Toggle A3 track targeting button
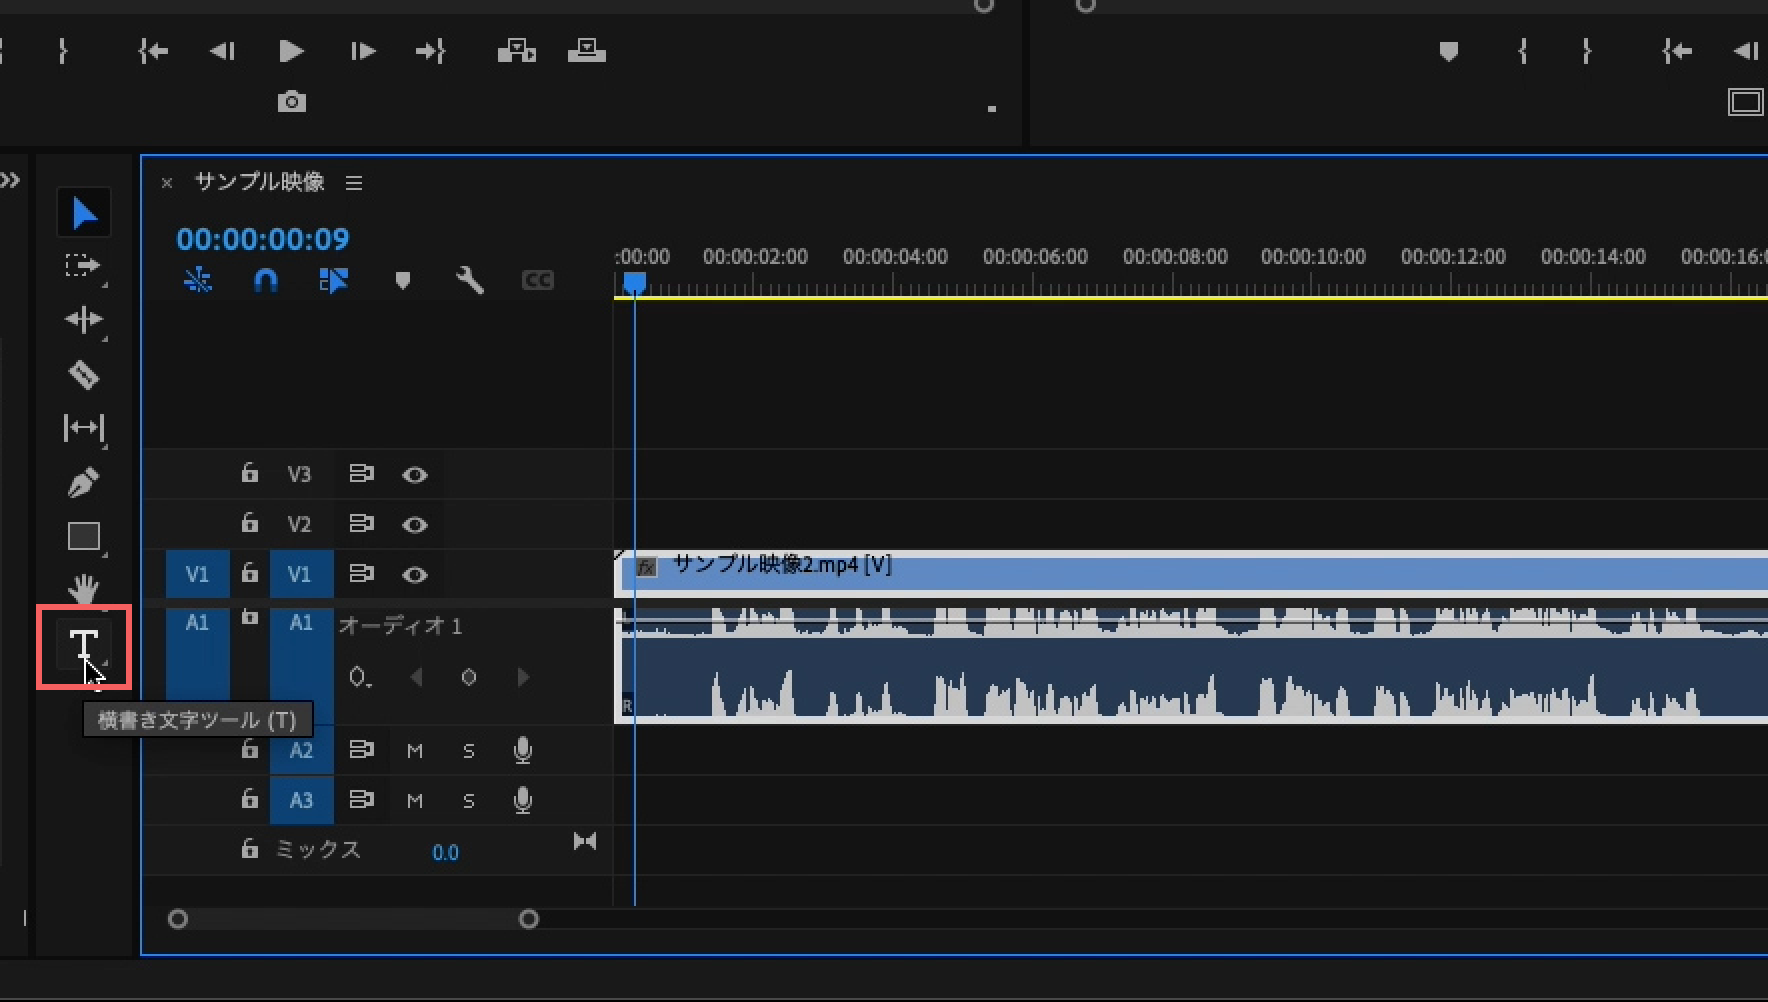This screenshot has height=1002, width=1768. [301, 800]
